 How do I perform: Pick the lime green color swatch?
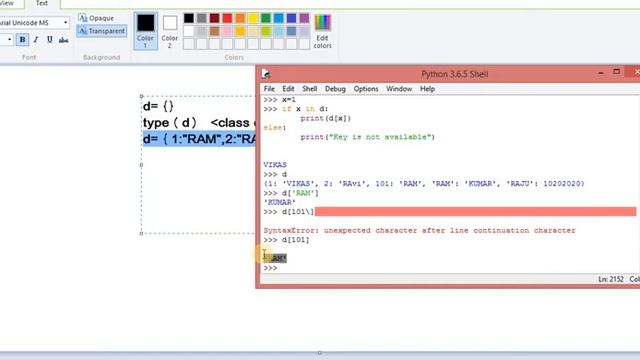pyautogui.click(x=266, y=31)
